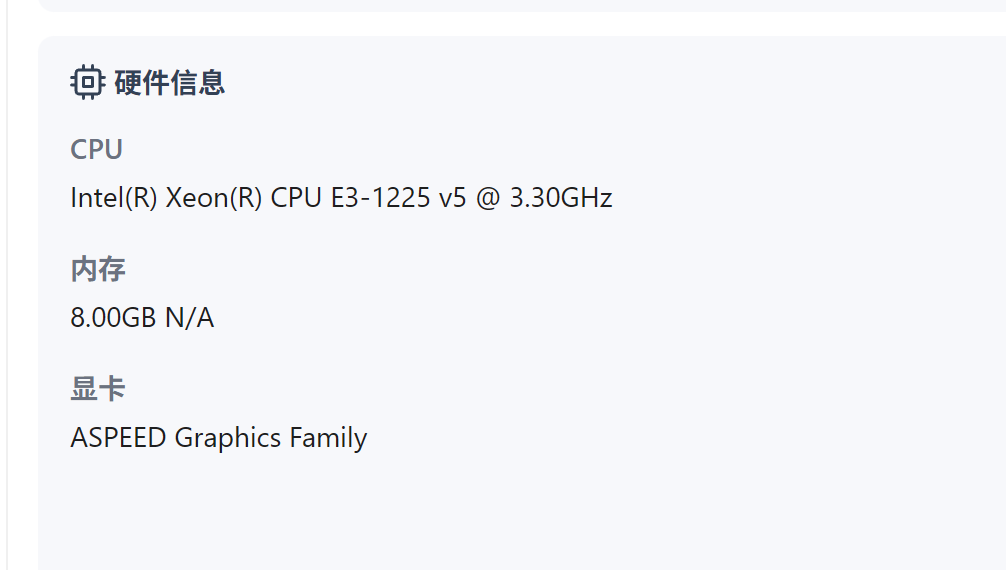Click the @ symbol in the CPU line
The width and height of the screenshot is (1006, 570).
point(488,197)
